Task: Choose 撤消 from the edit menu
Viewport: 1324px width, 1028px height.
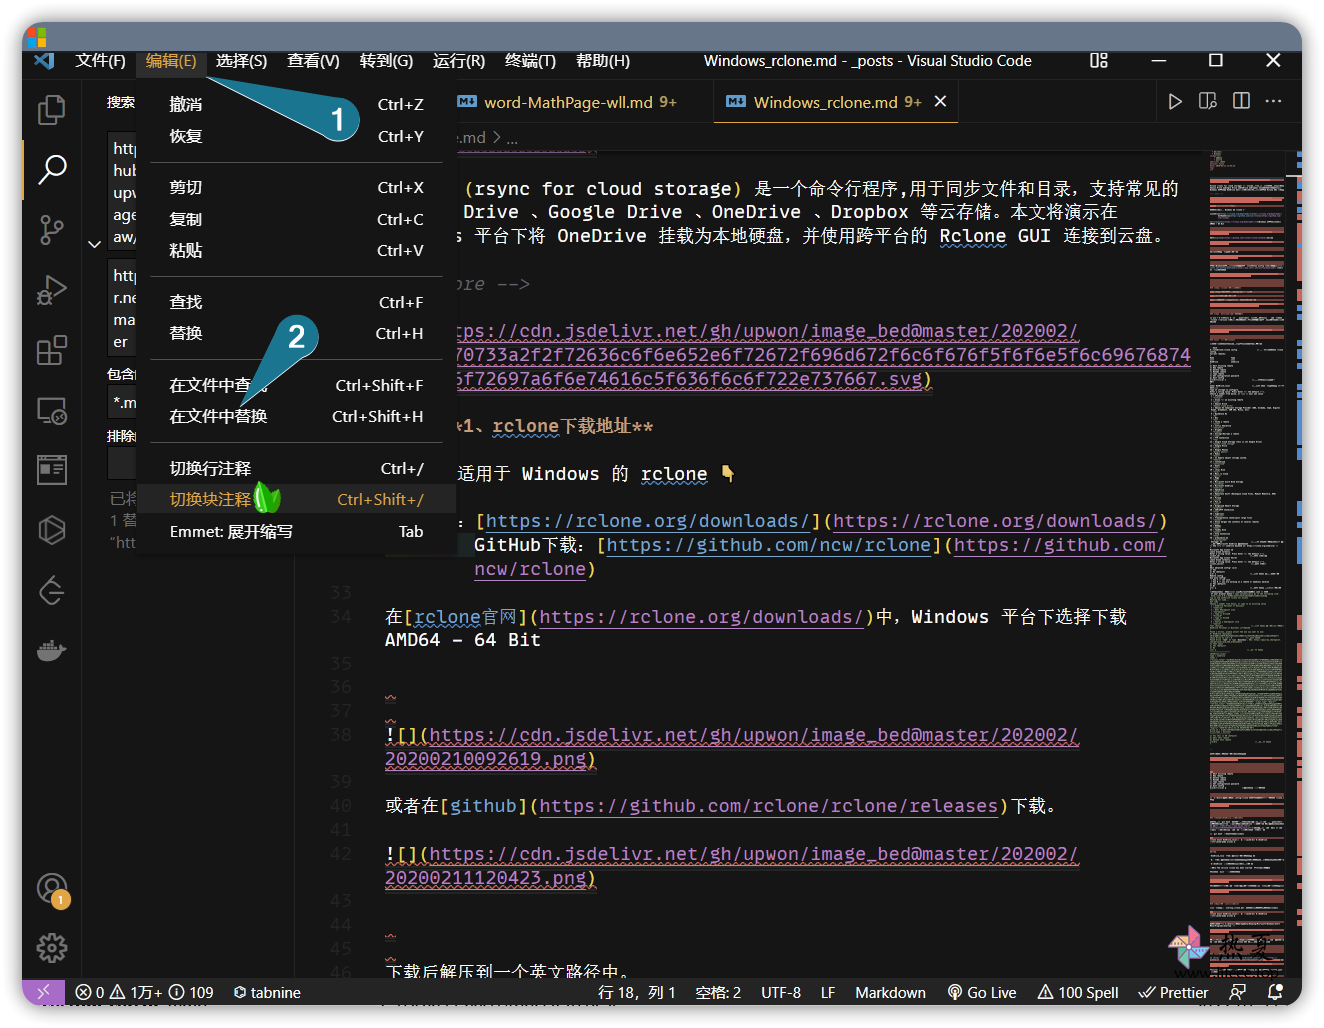Action: click(x=296, y=104)
